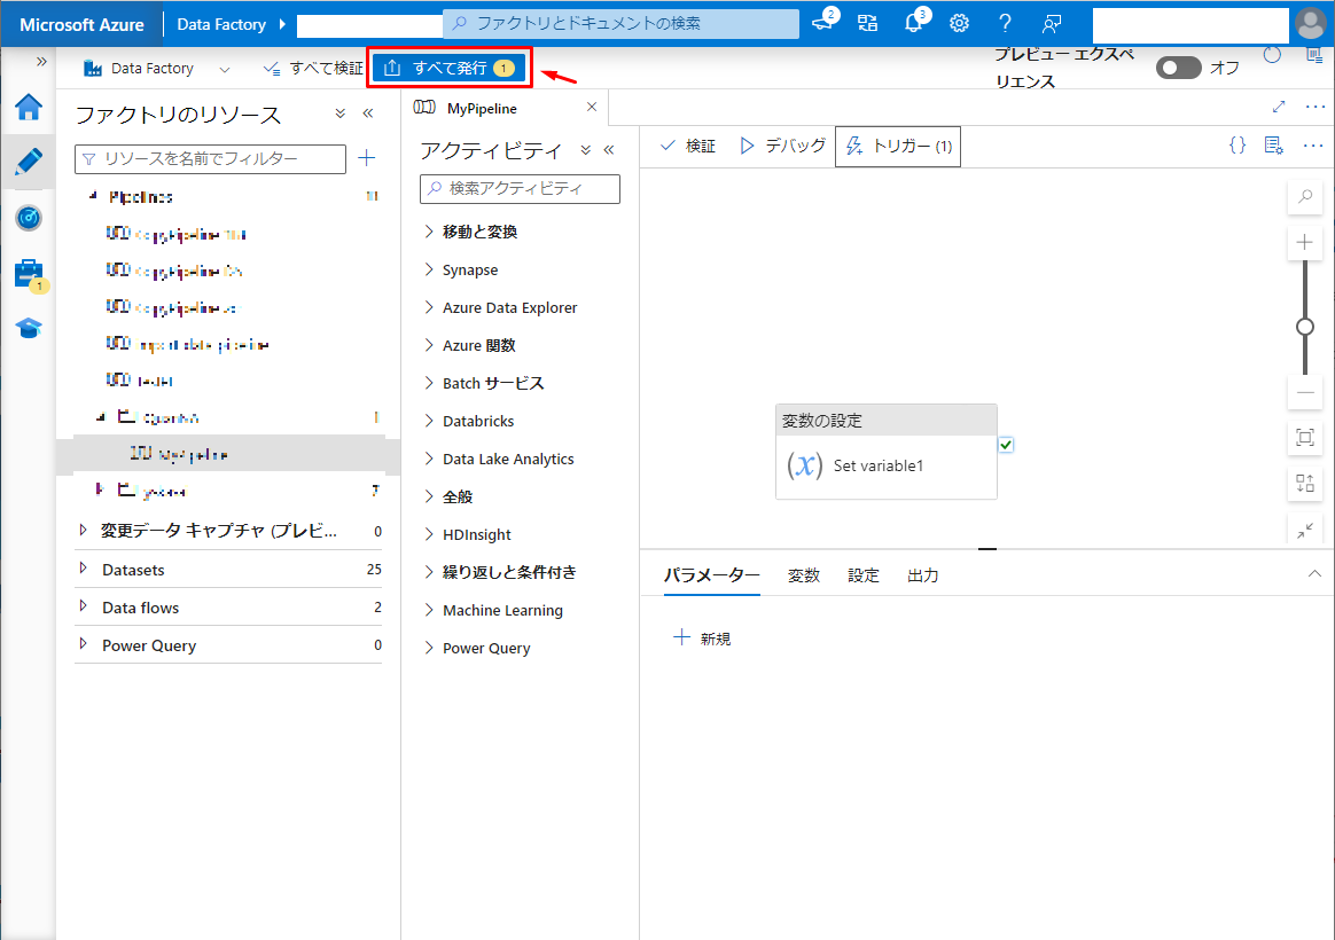The height and width of the screenshot is (940, 1335).
Task: Open the notifications bell
Action: tap(914, 22)
